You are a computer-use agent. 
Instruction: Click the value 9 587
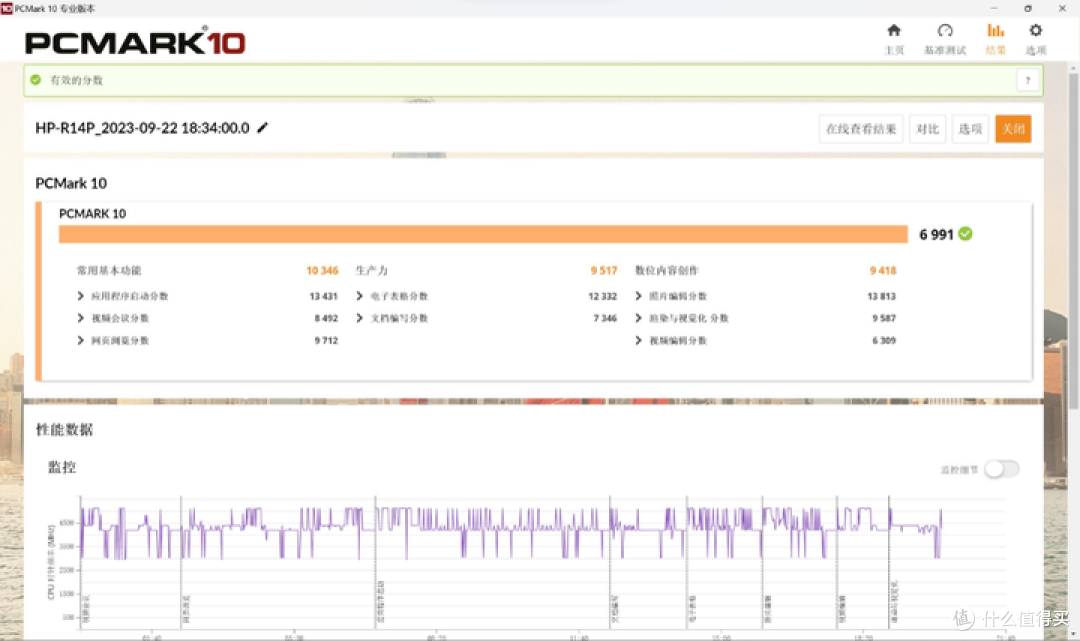pos(884,318)
